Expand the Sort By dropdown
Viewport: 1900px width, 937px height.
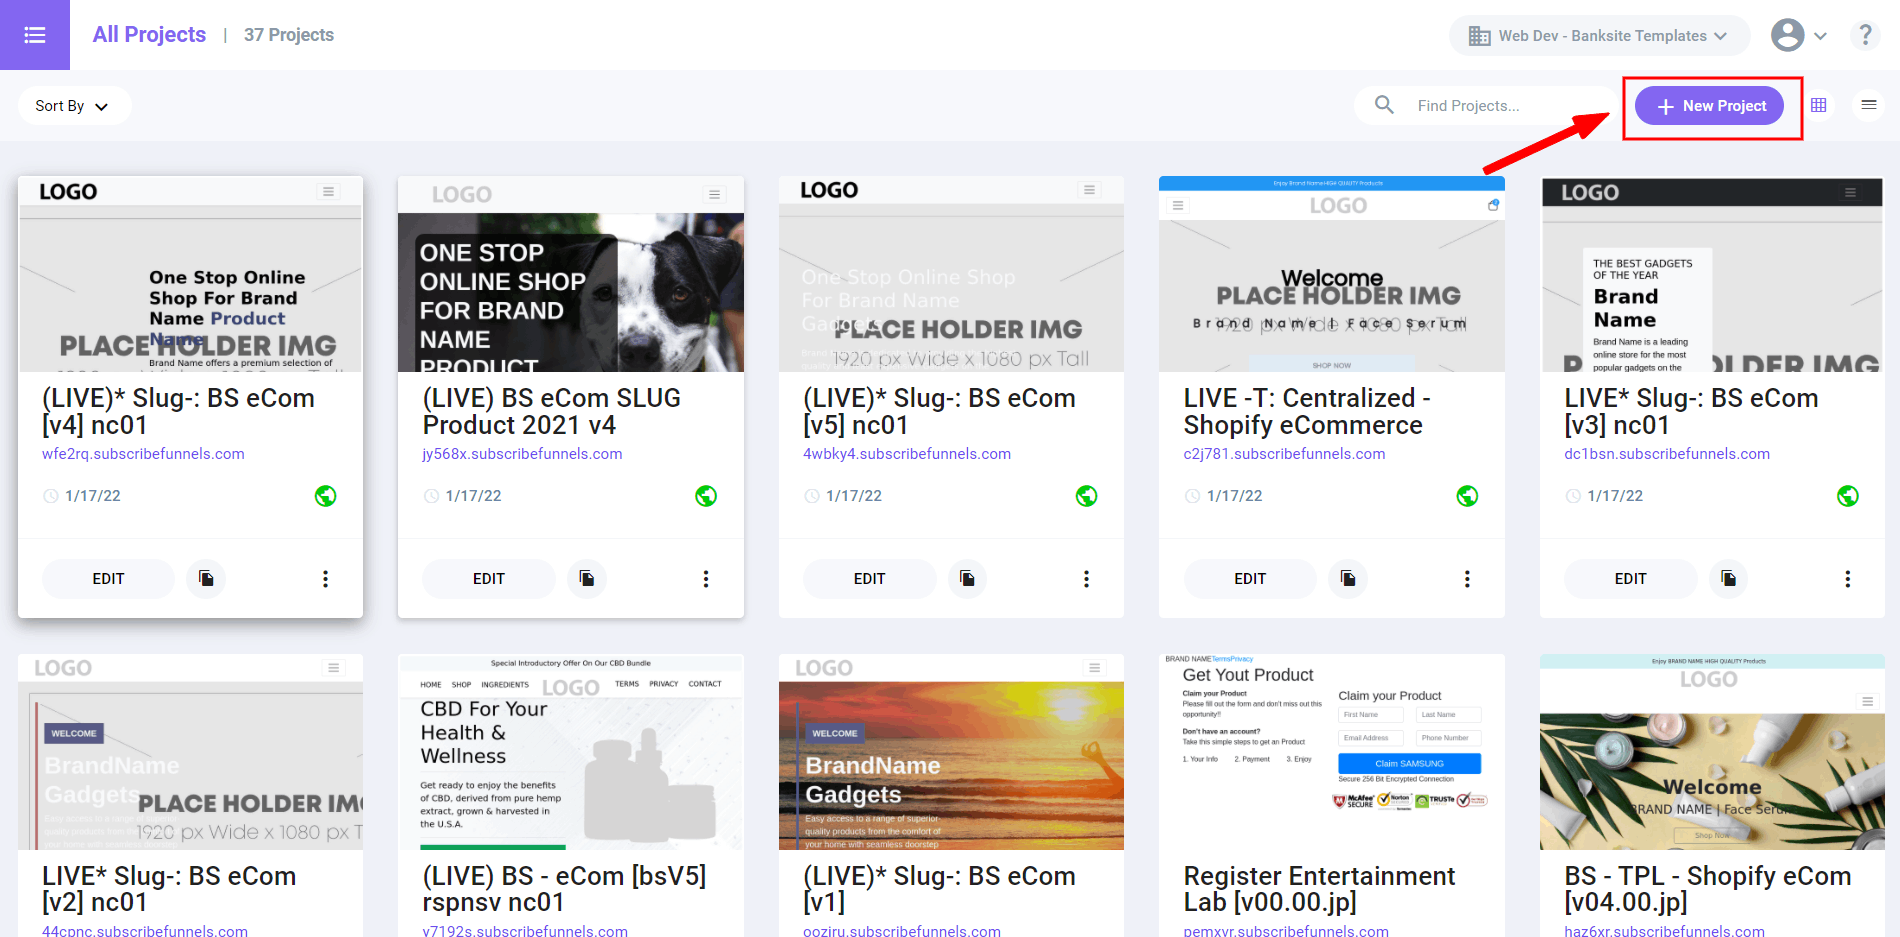pyautogui.click(x=72, y=106)
